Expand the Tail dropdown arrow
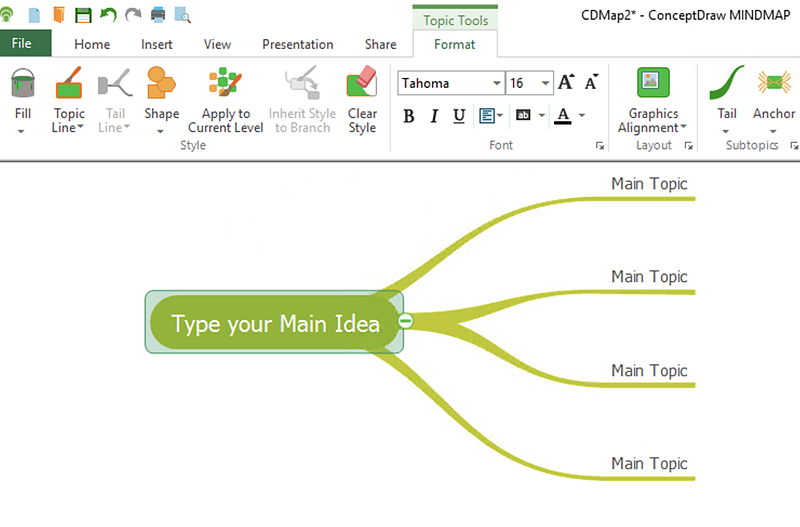Image resolution: width=800 pixels, height=527 pixels. coord(726,132)
